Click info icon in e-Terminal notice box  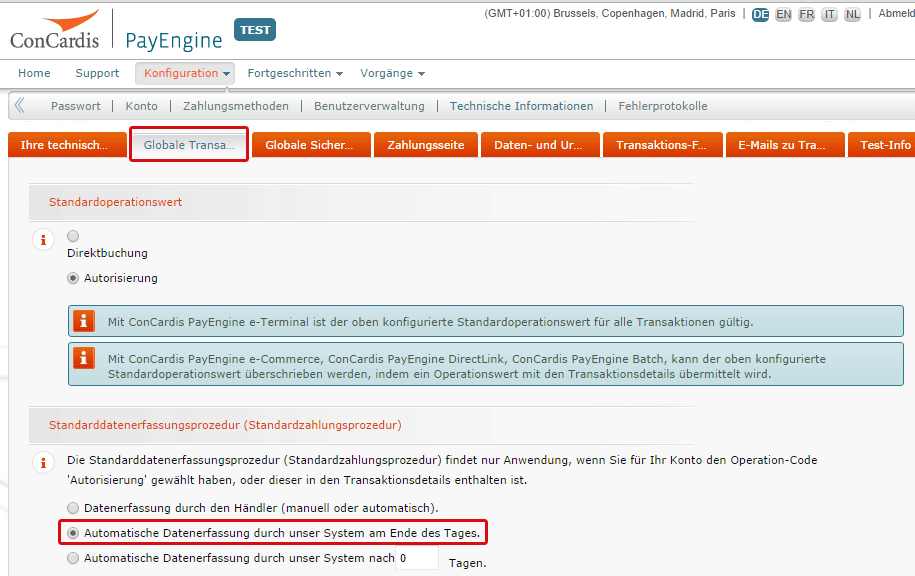[x=85, y=322]
